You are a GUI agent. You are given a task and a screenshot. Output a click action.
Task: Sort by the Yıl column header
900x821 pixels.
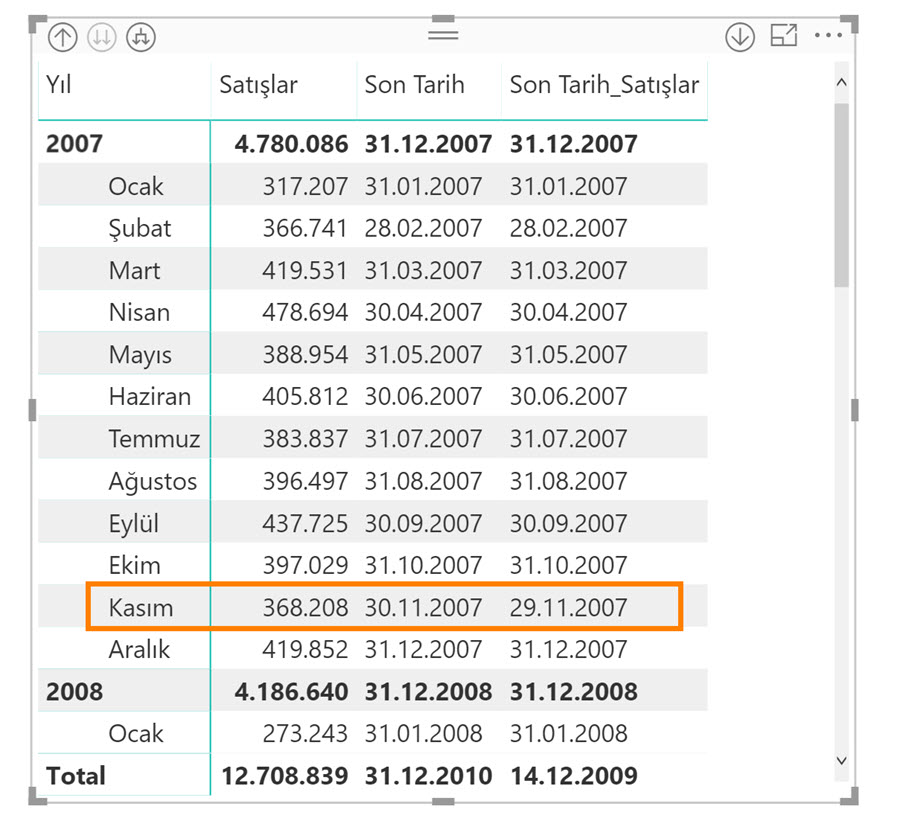[59, 85]
